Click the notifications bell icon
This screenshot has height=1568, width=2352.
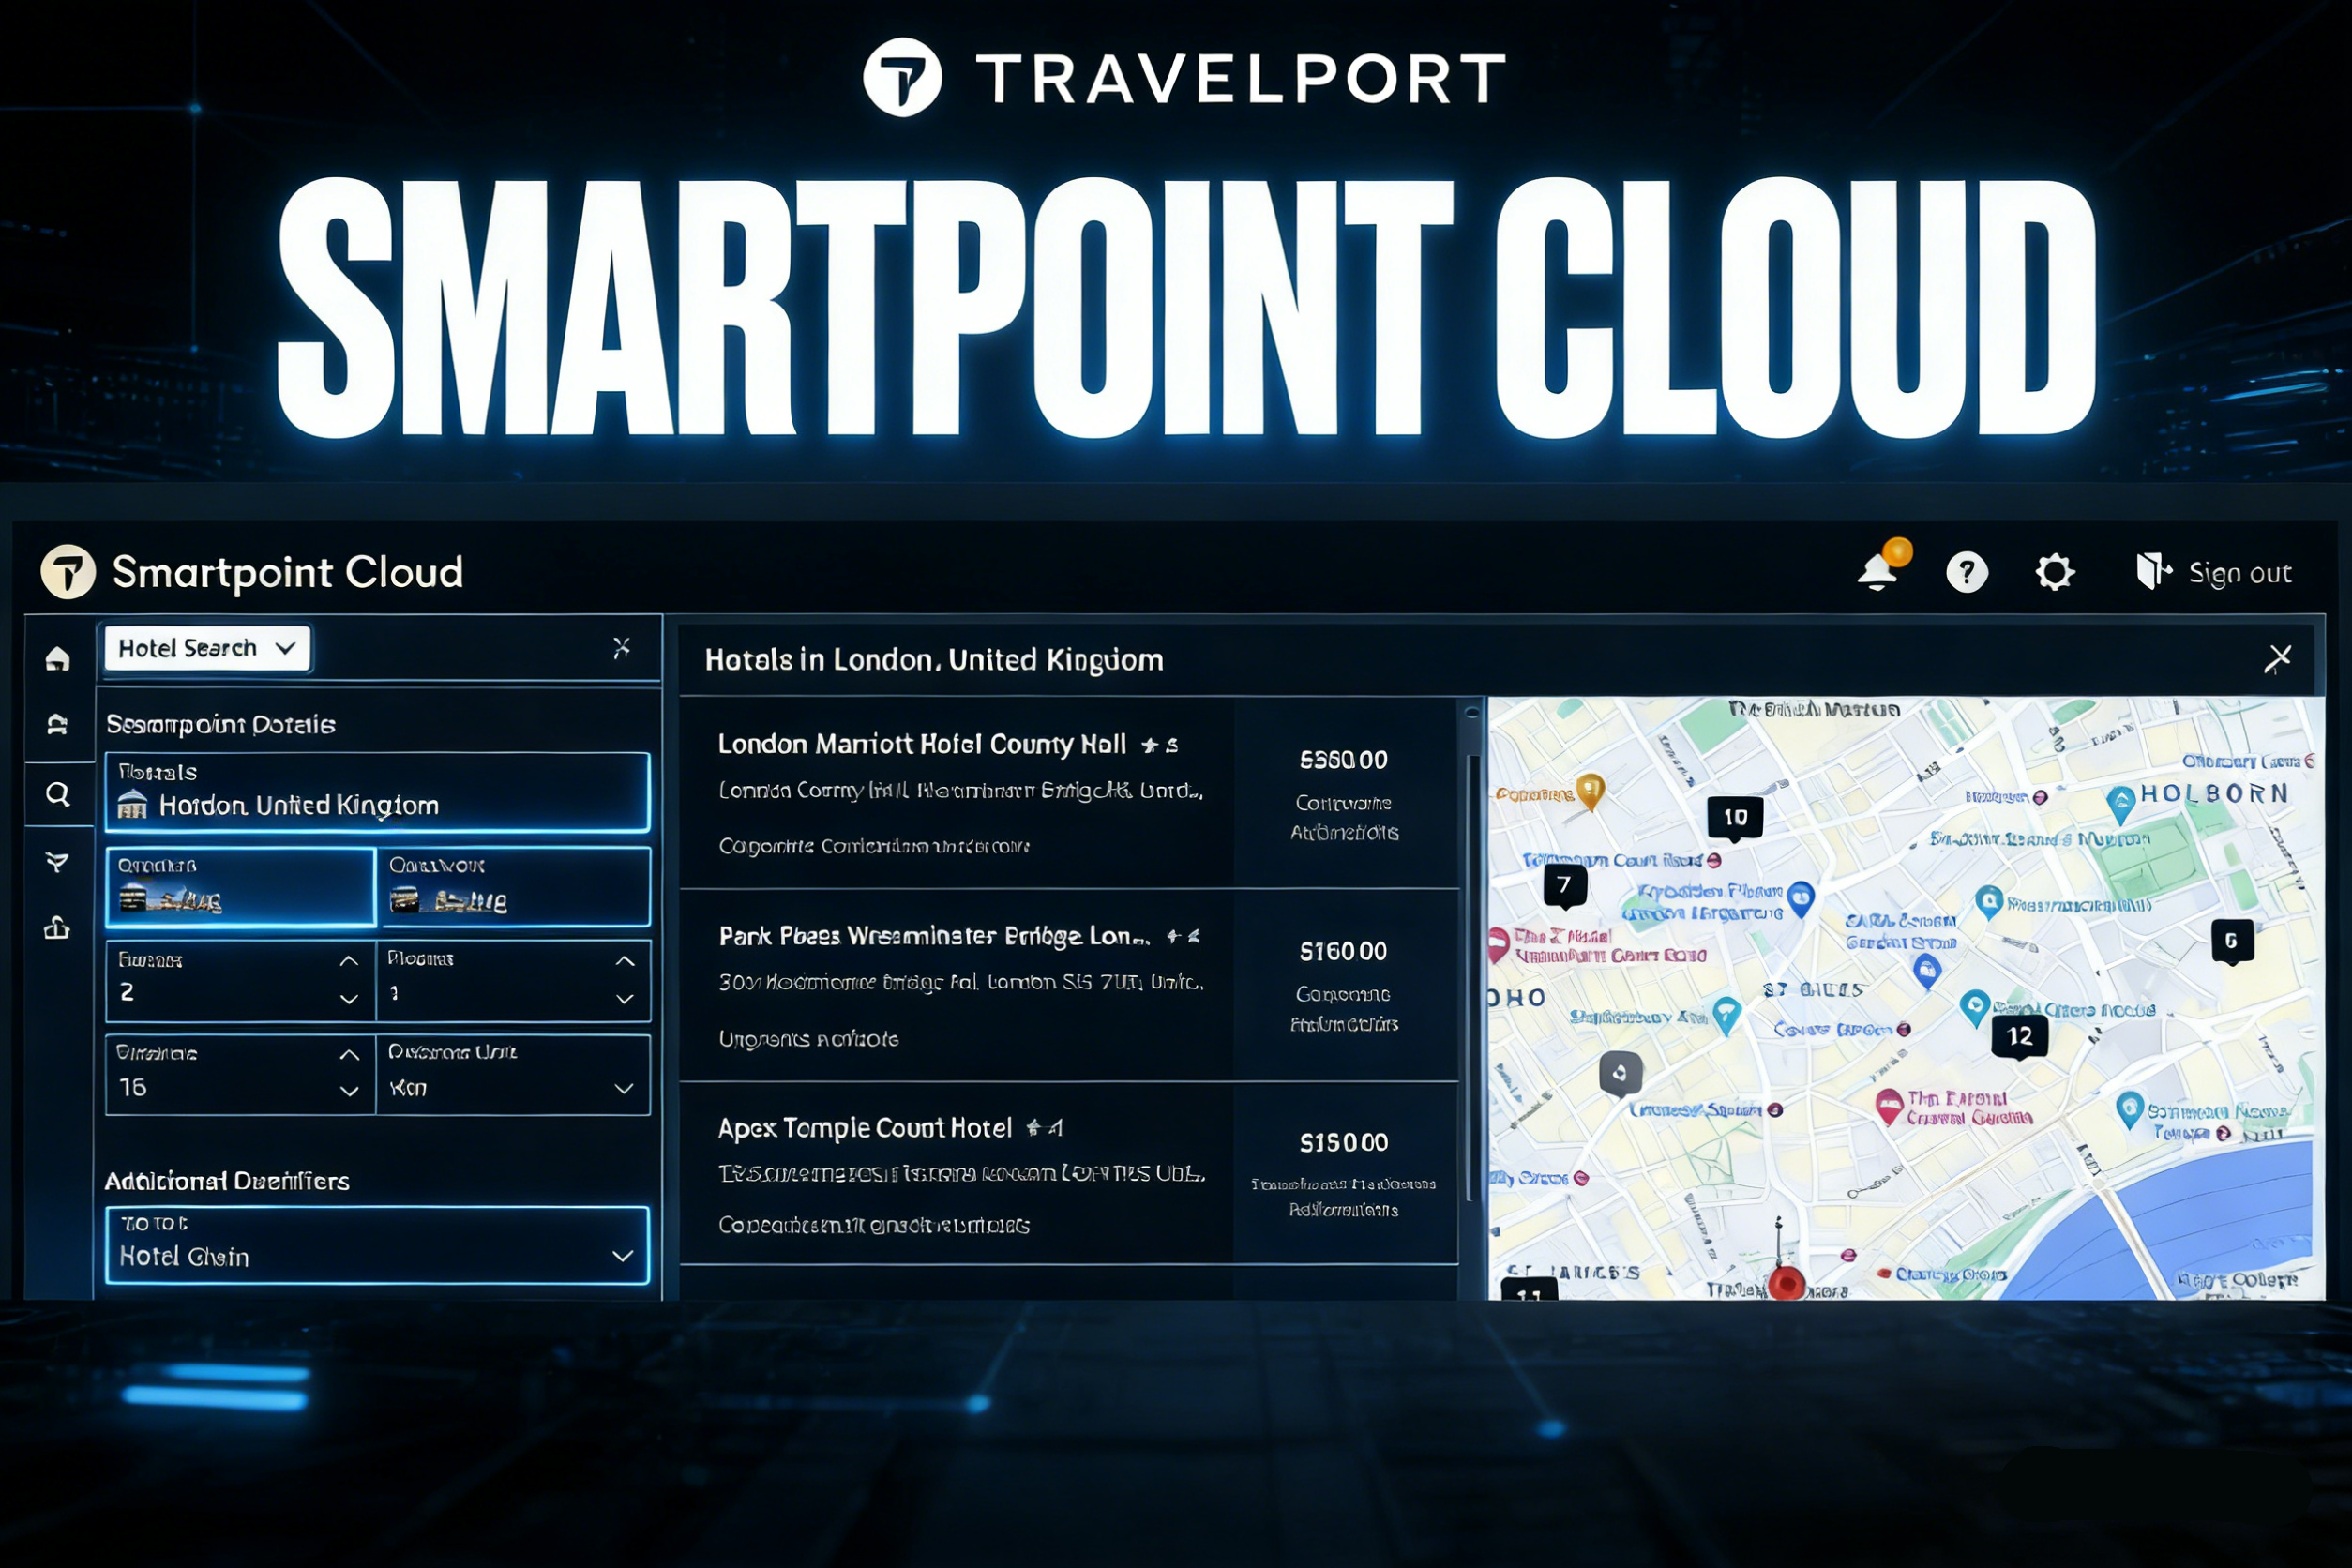click(x=1878, y=572)
